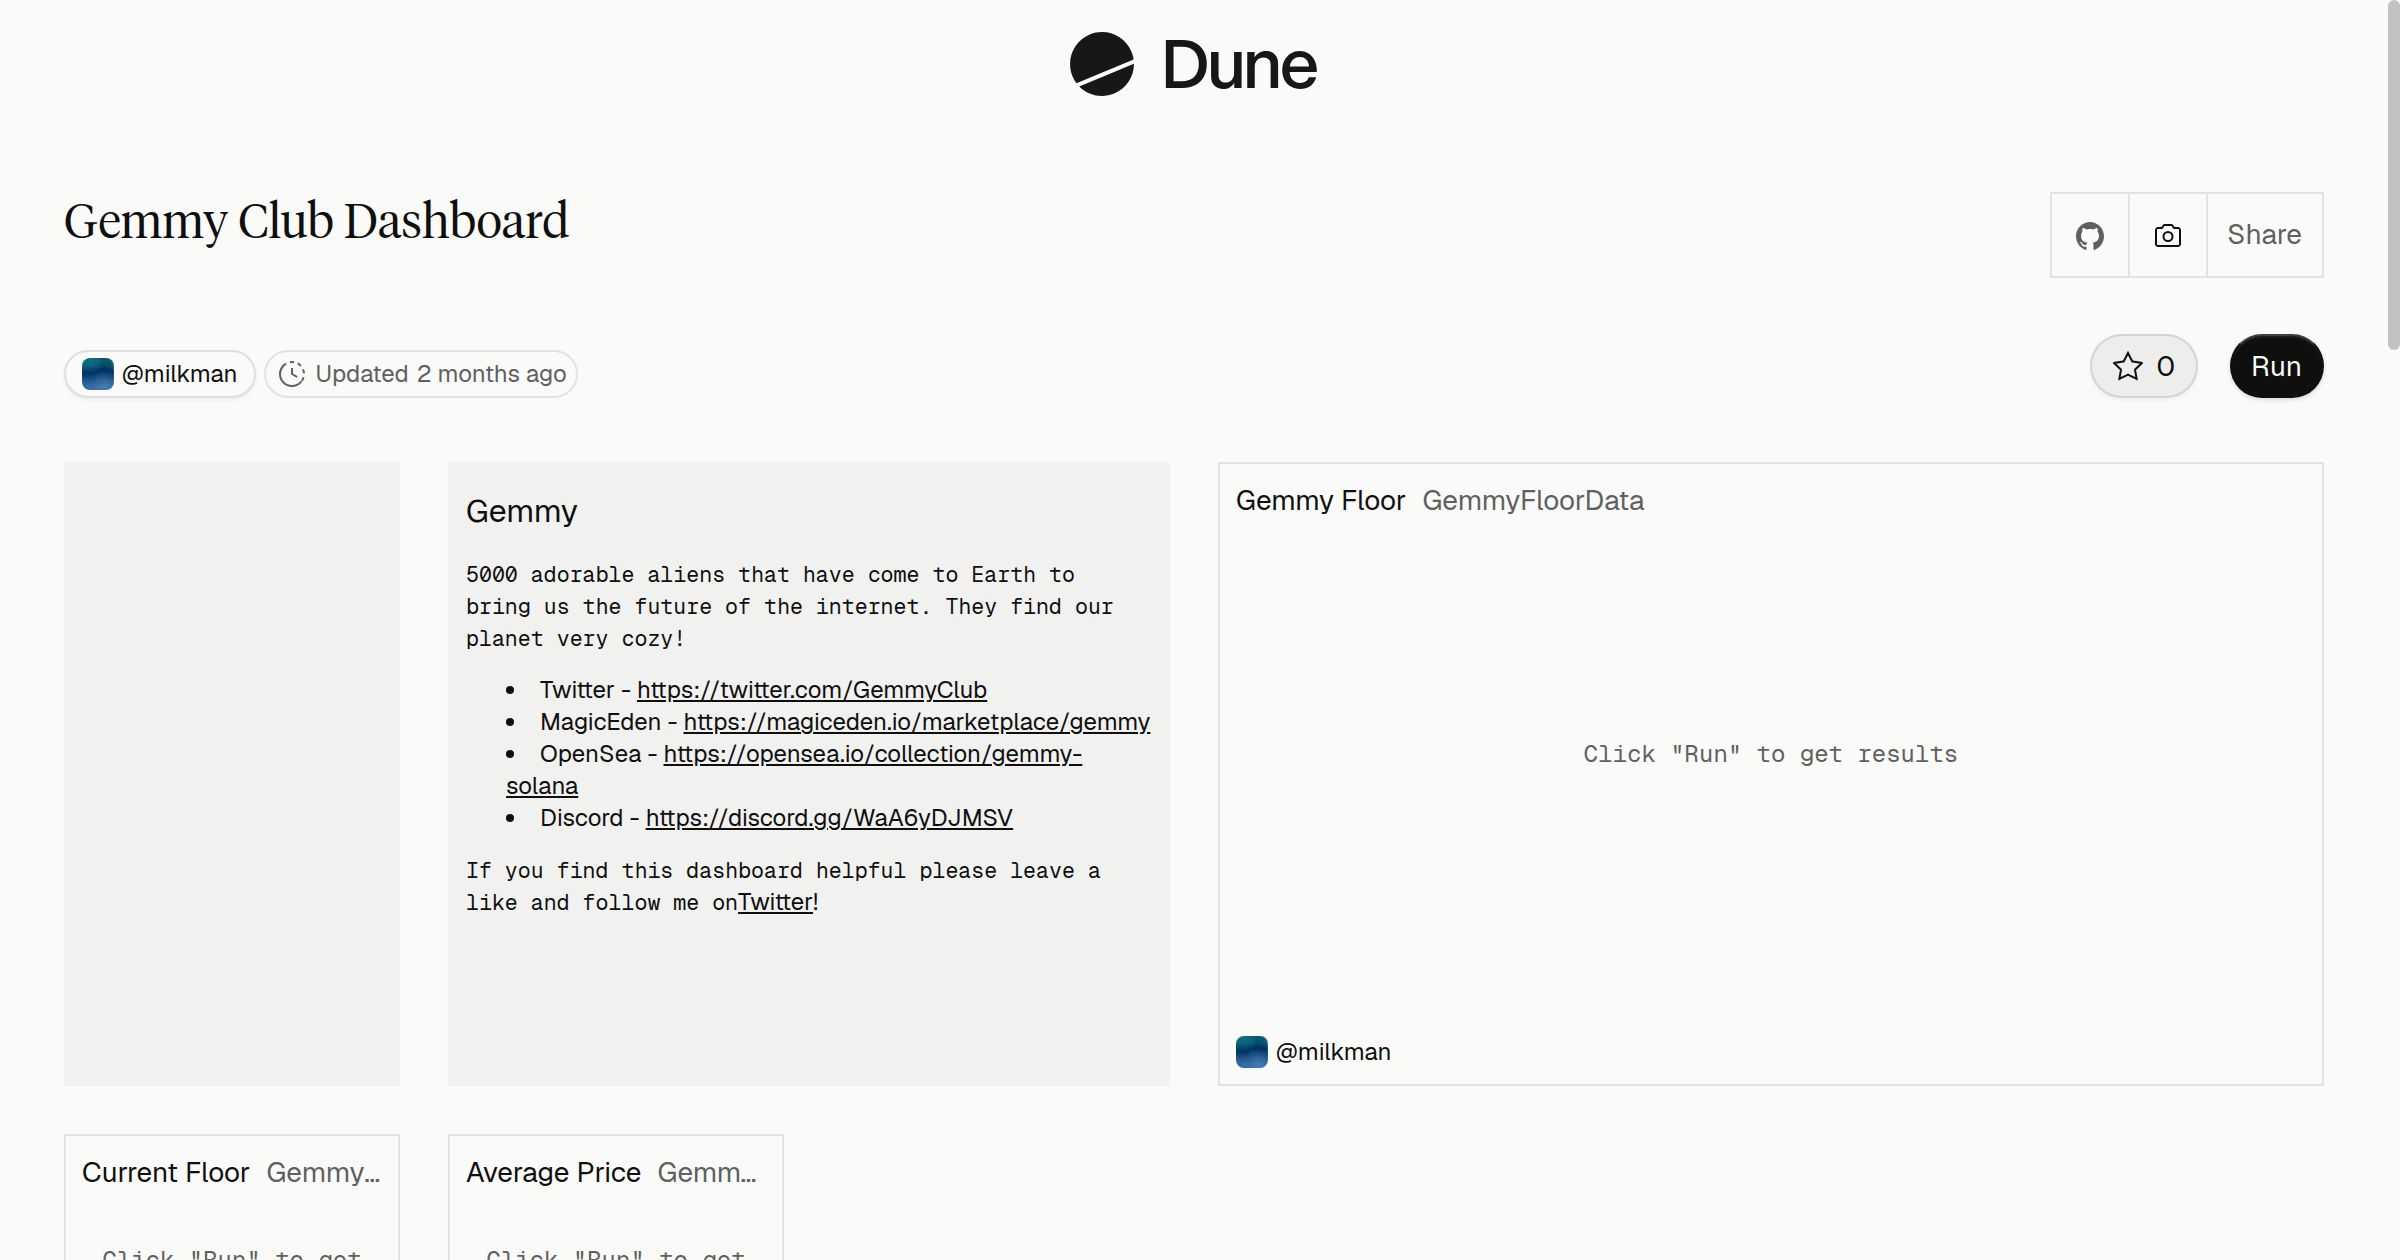Click the Gemmy heading in the text panel
Image resolution: width=2400 pixels, height=1260 pixels.
coord(521,512)
